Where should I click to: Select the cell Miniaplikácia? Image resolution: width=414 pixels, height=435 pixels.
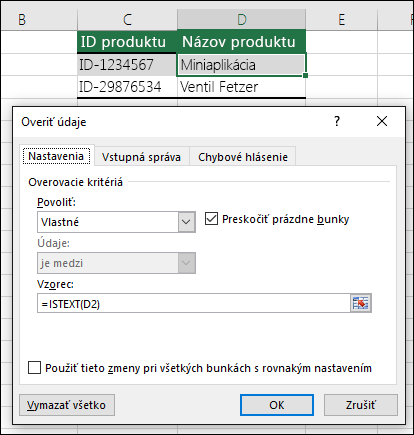pos(241,65)
